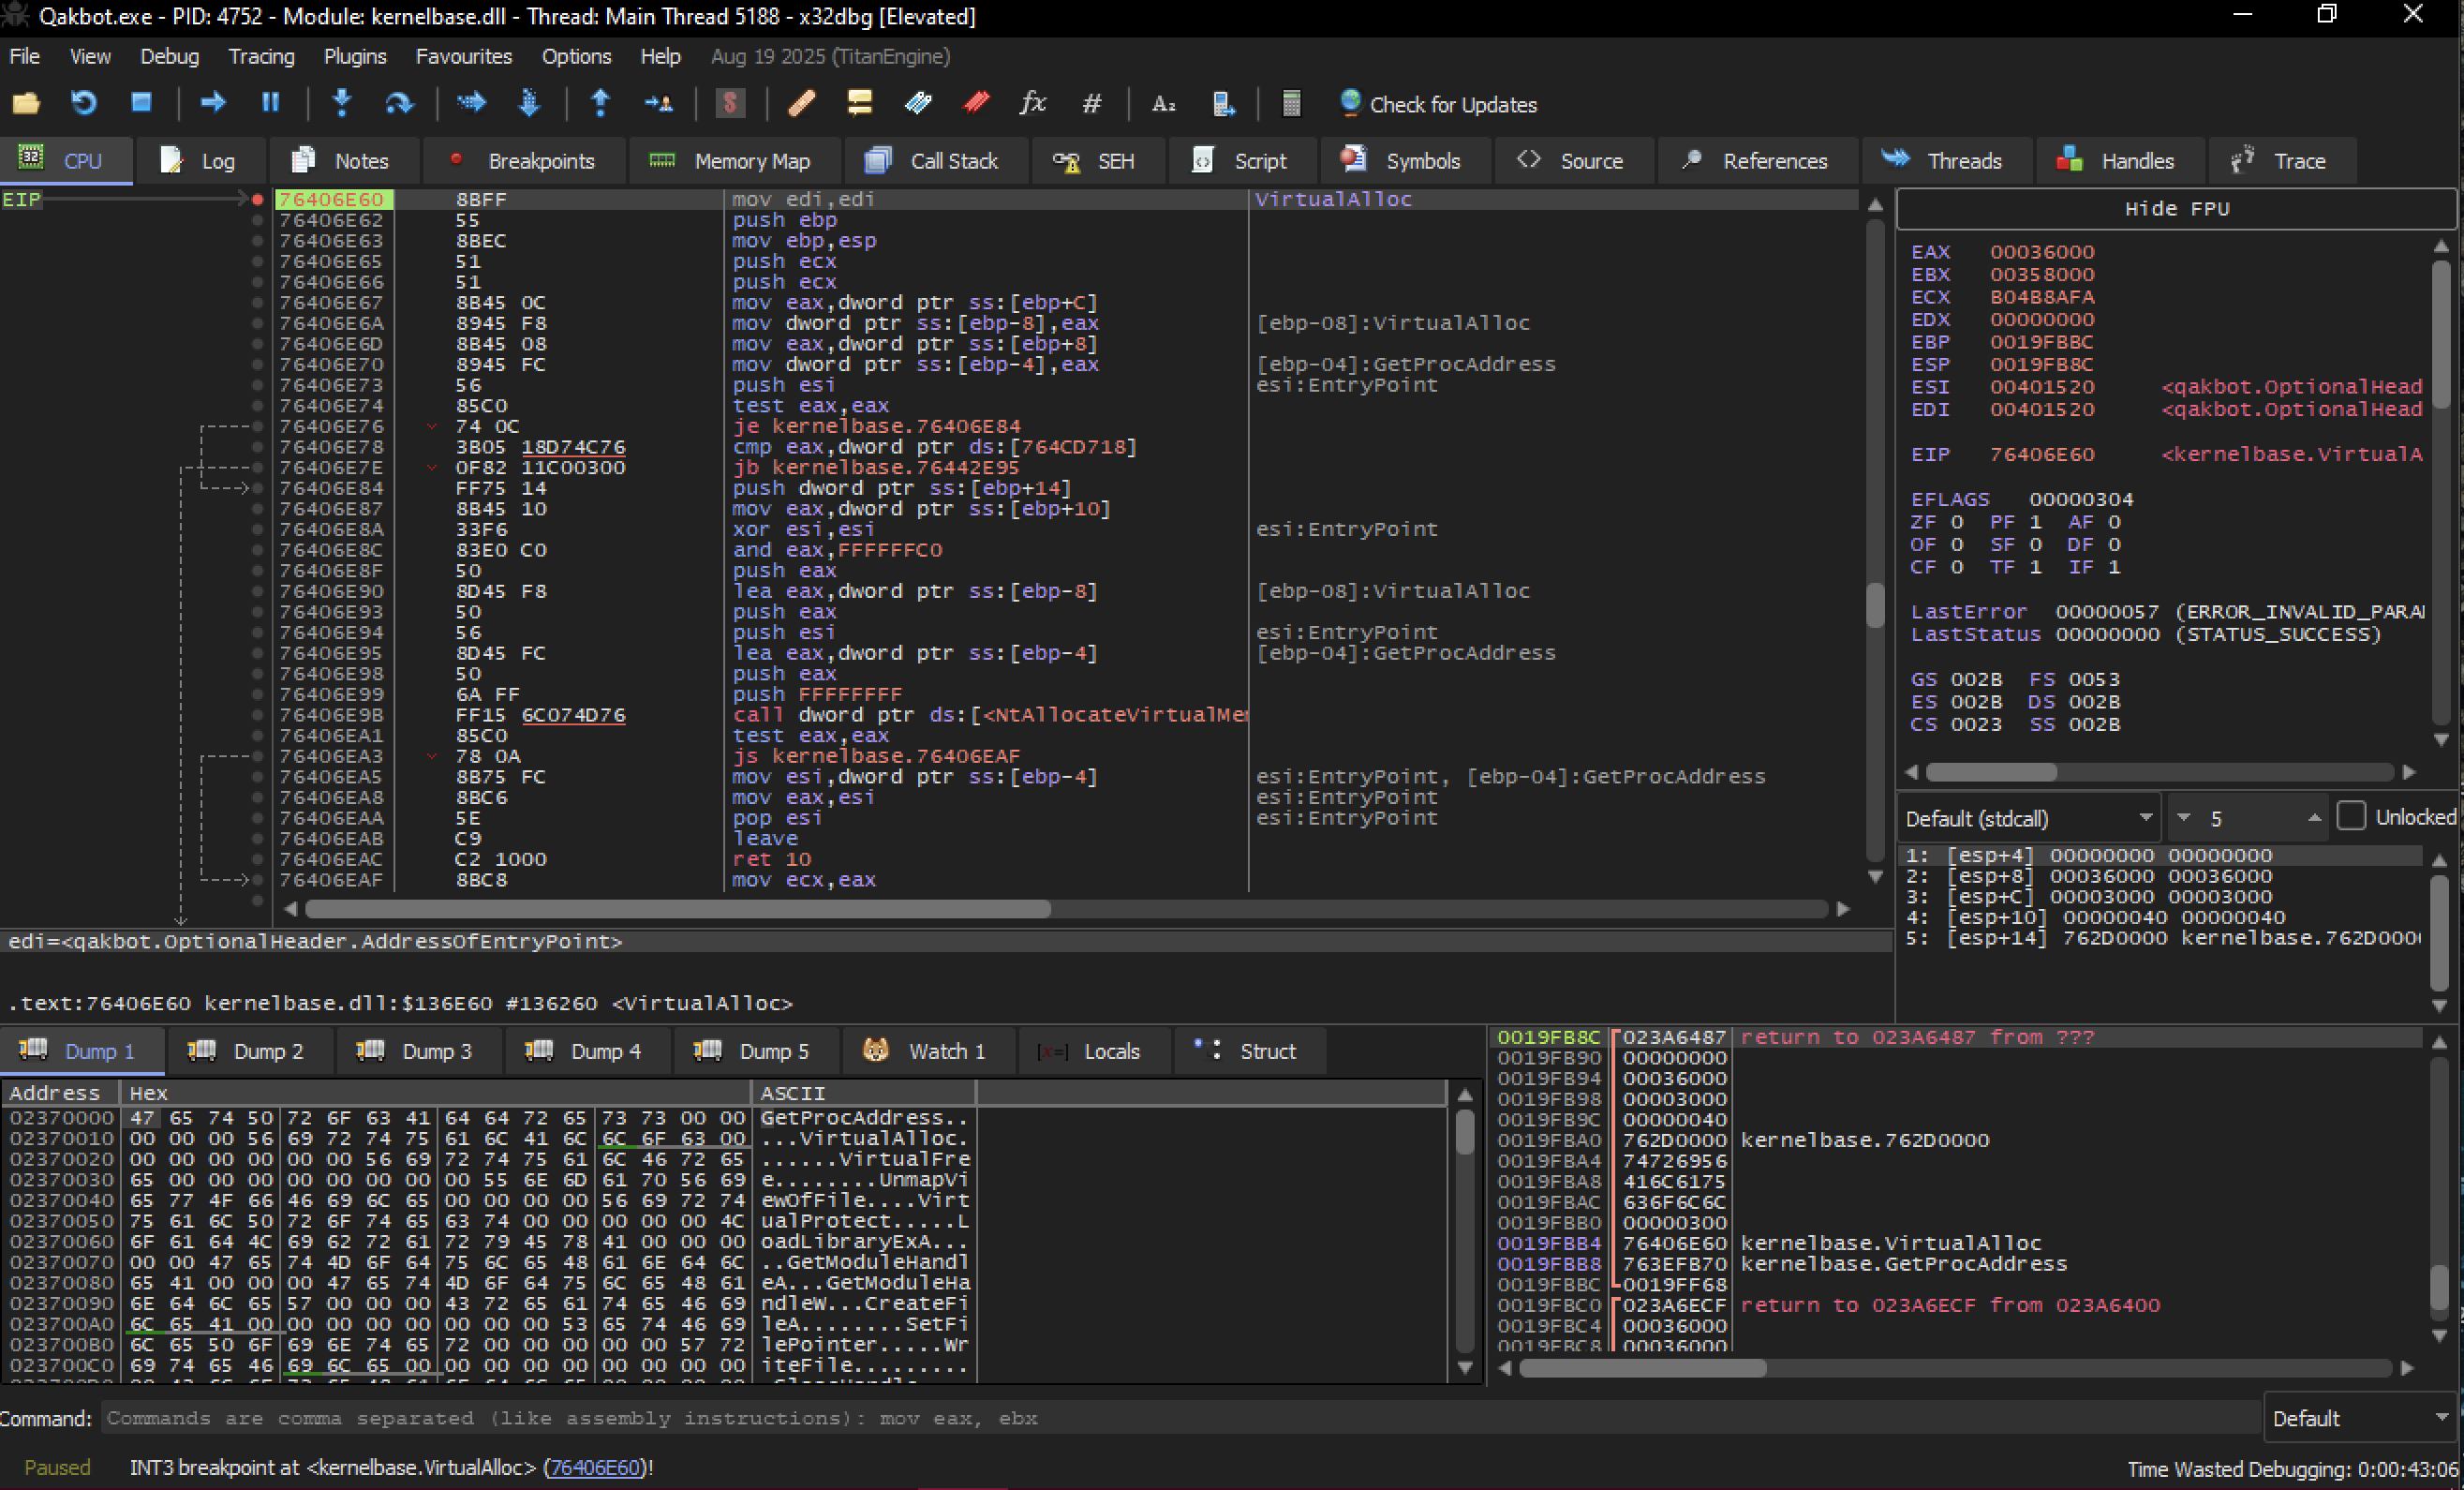Toggle breakpoint dot at address 76406E9B
Image resolution: width=2464 pixels, height=1490 pixels.
point(258,715)
